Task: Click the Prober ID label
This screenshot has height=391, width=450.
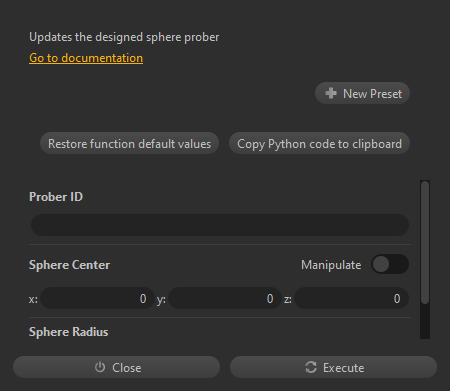Action: 56,197
